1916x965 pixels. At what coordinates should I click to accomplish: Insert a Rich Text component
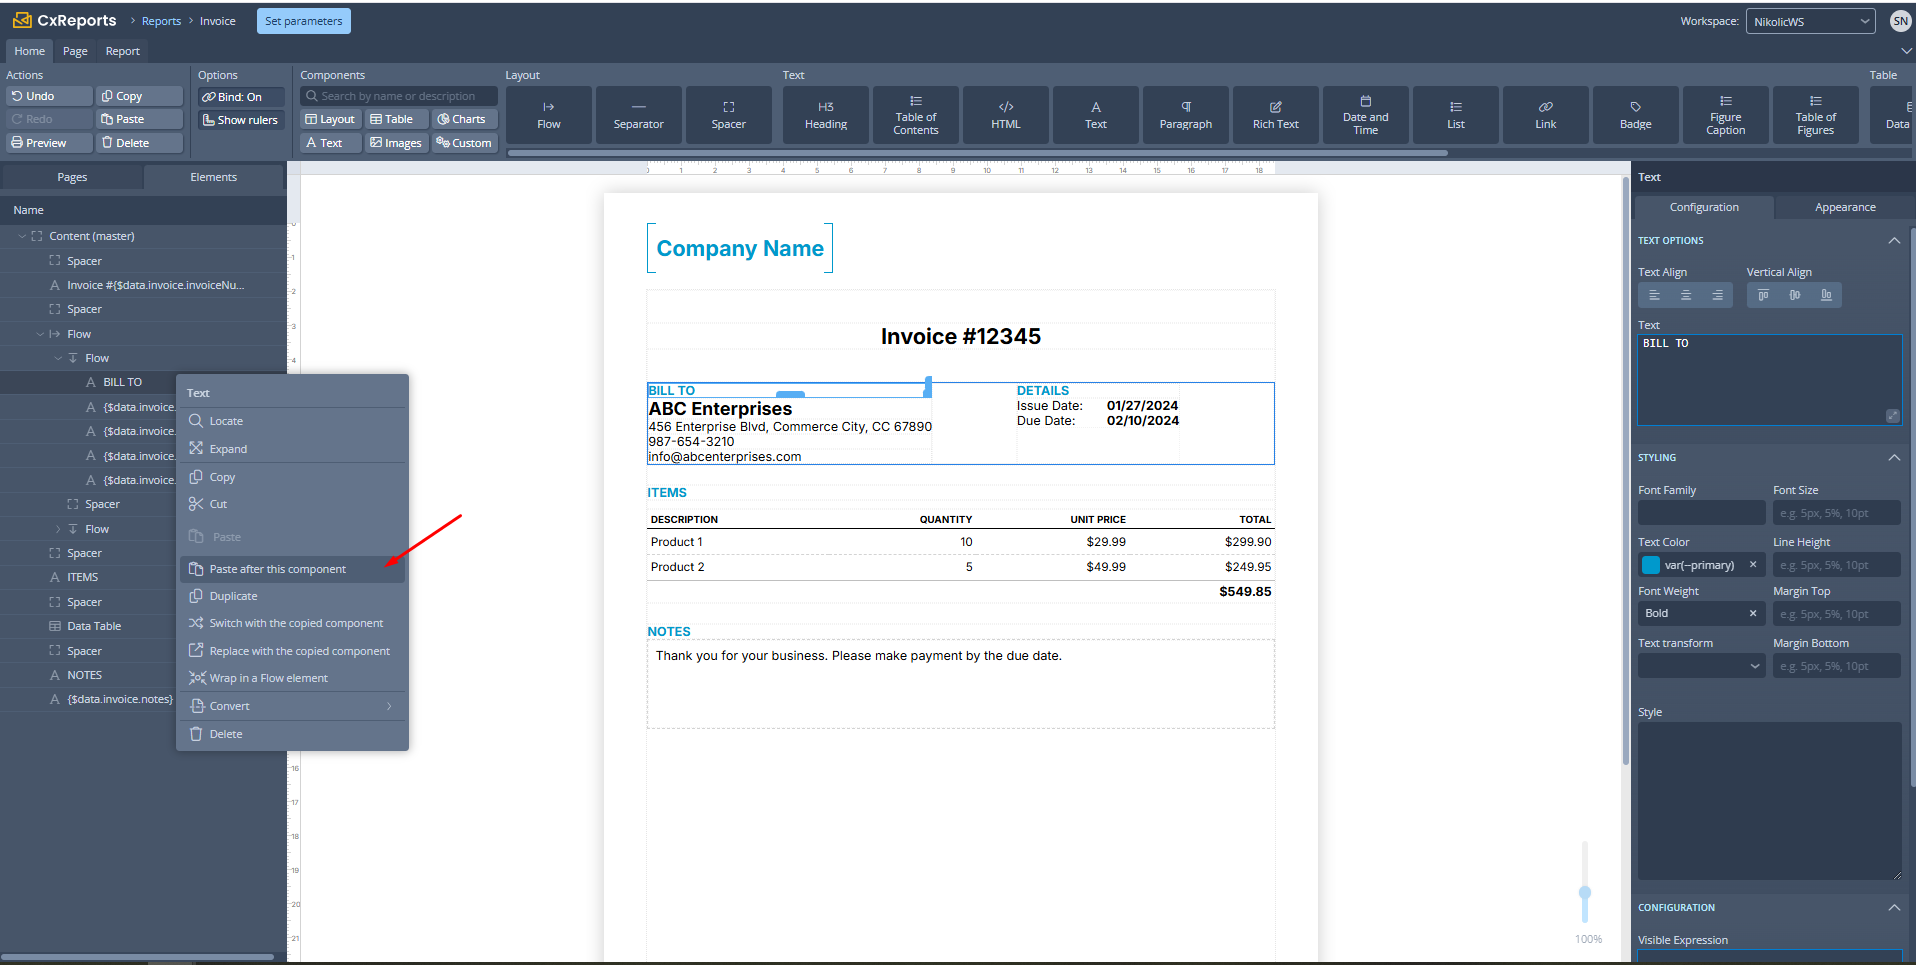point(1275,115)
